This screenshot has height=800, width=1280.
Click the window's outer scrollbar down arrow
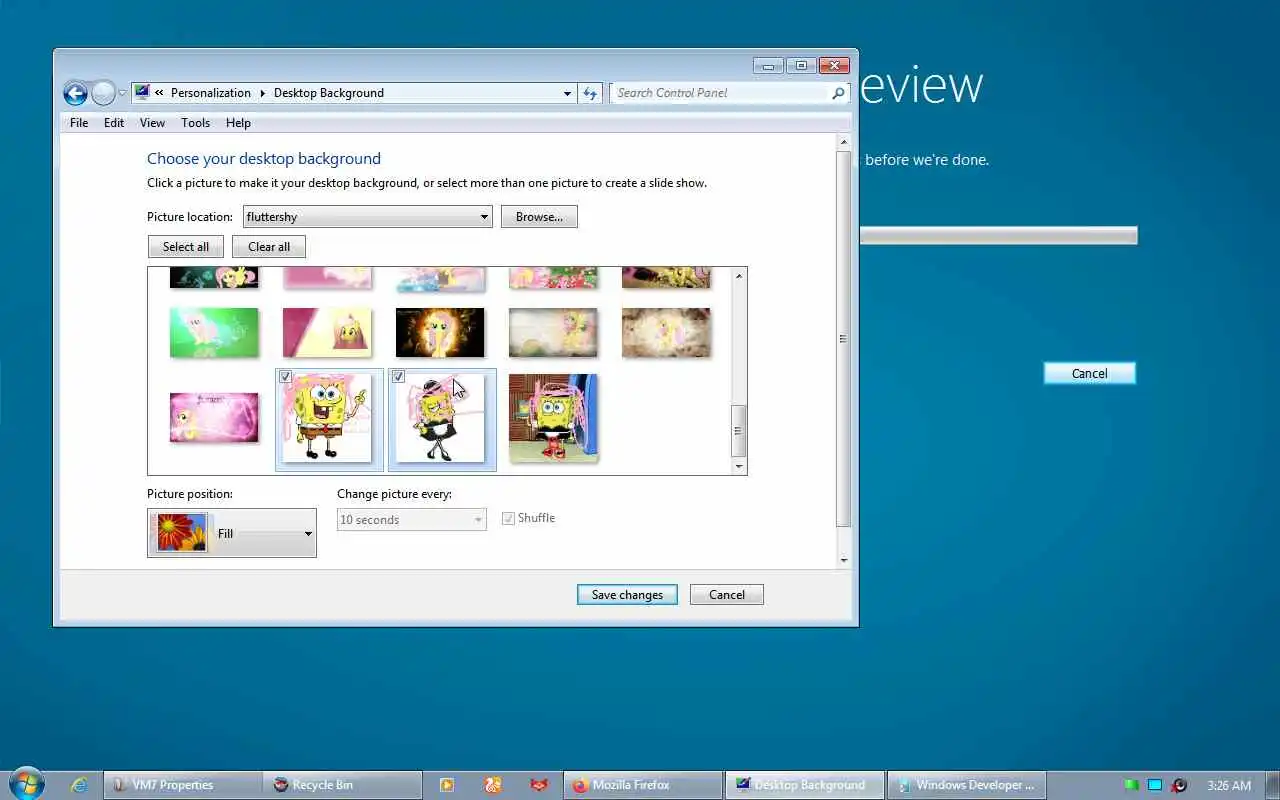click(x=844, y=560)
